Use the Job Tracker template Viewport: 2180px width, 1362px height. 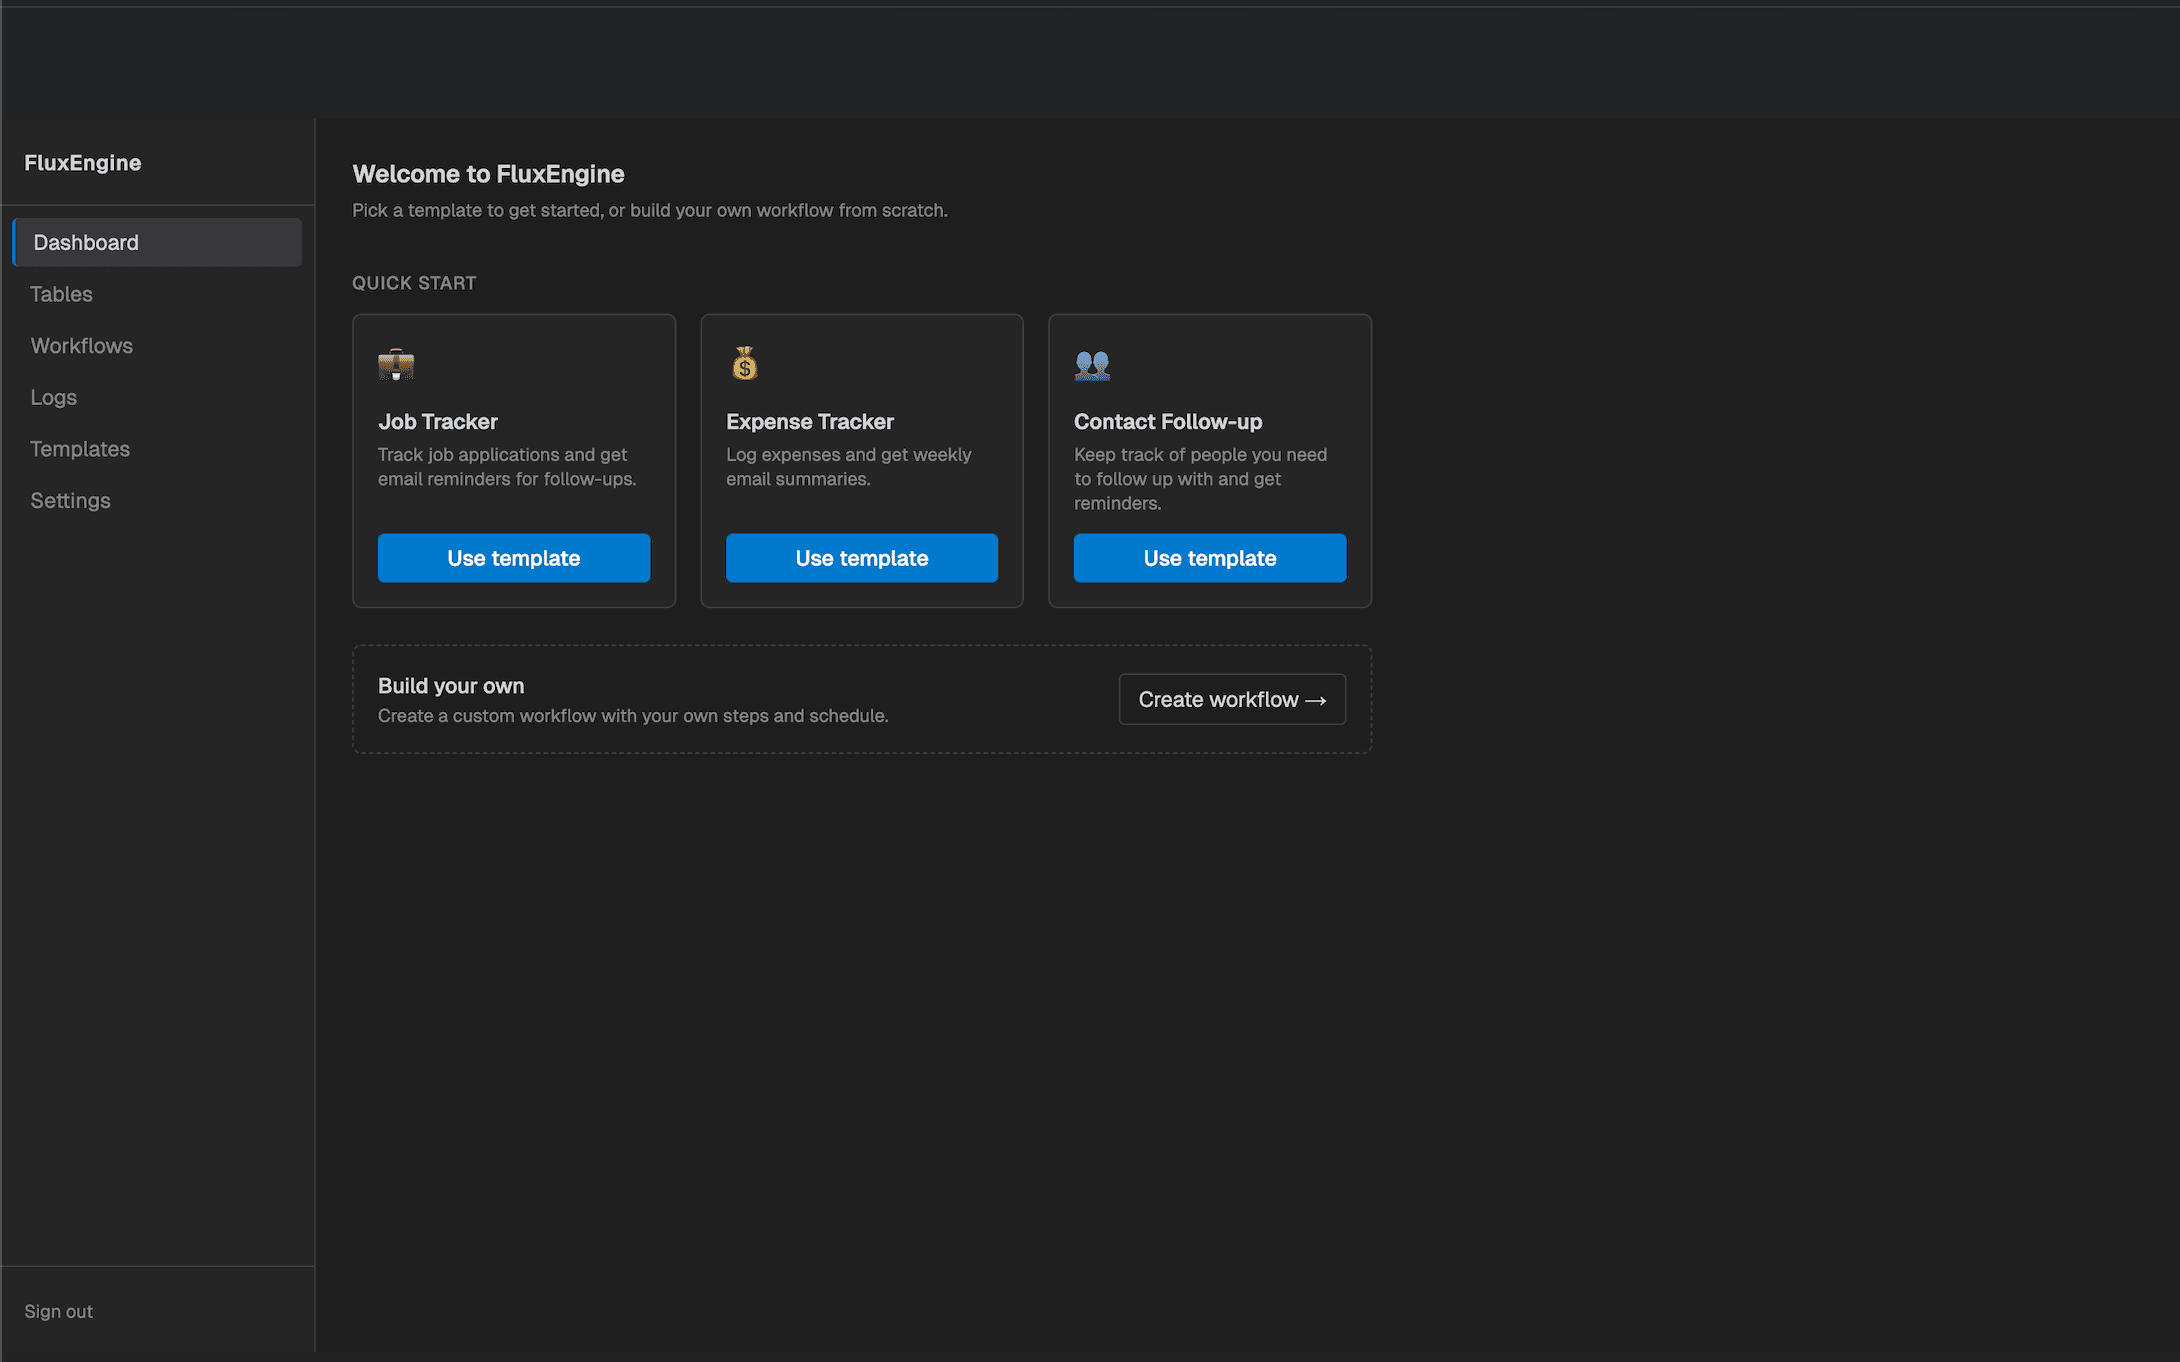(x=514, y=558)
